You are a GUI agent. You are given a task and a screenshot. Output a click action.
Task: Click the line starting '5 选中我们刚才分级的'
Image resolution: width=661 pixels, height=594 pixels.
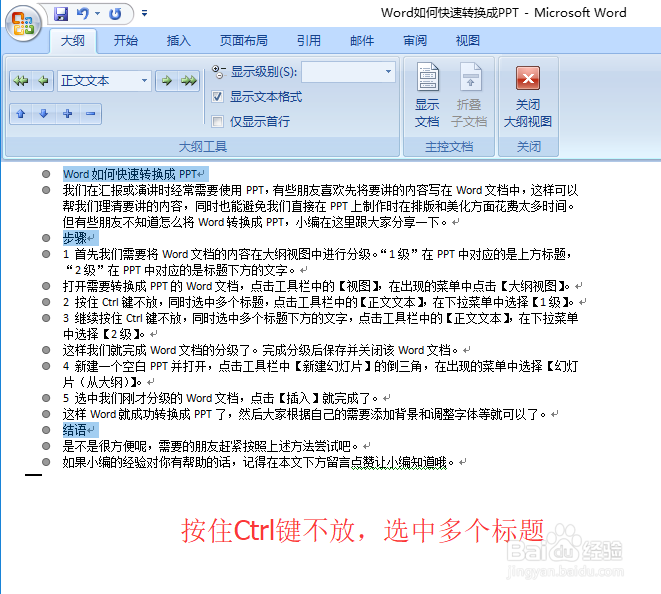[x=220, y=398]
